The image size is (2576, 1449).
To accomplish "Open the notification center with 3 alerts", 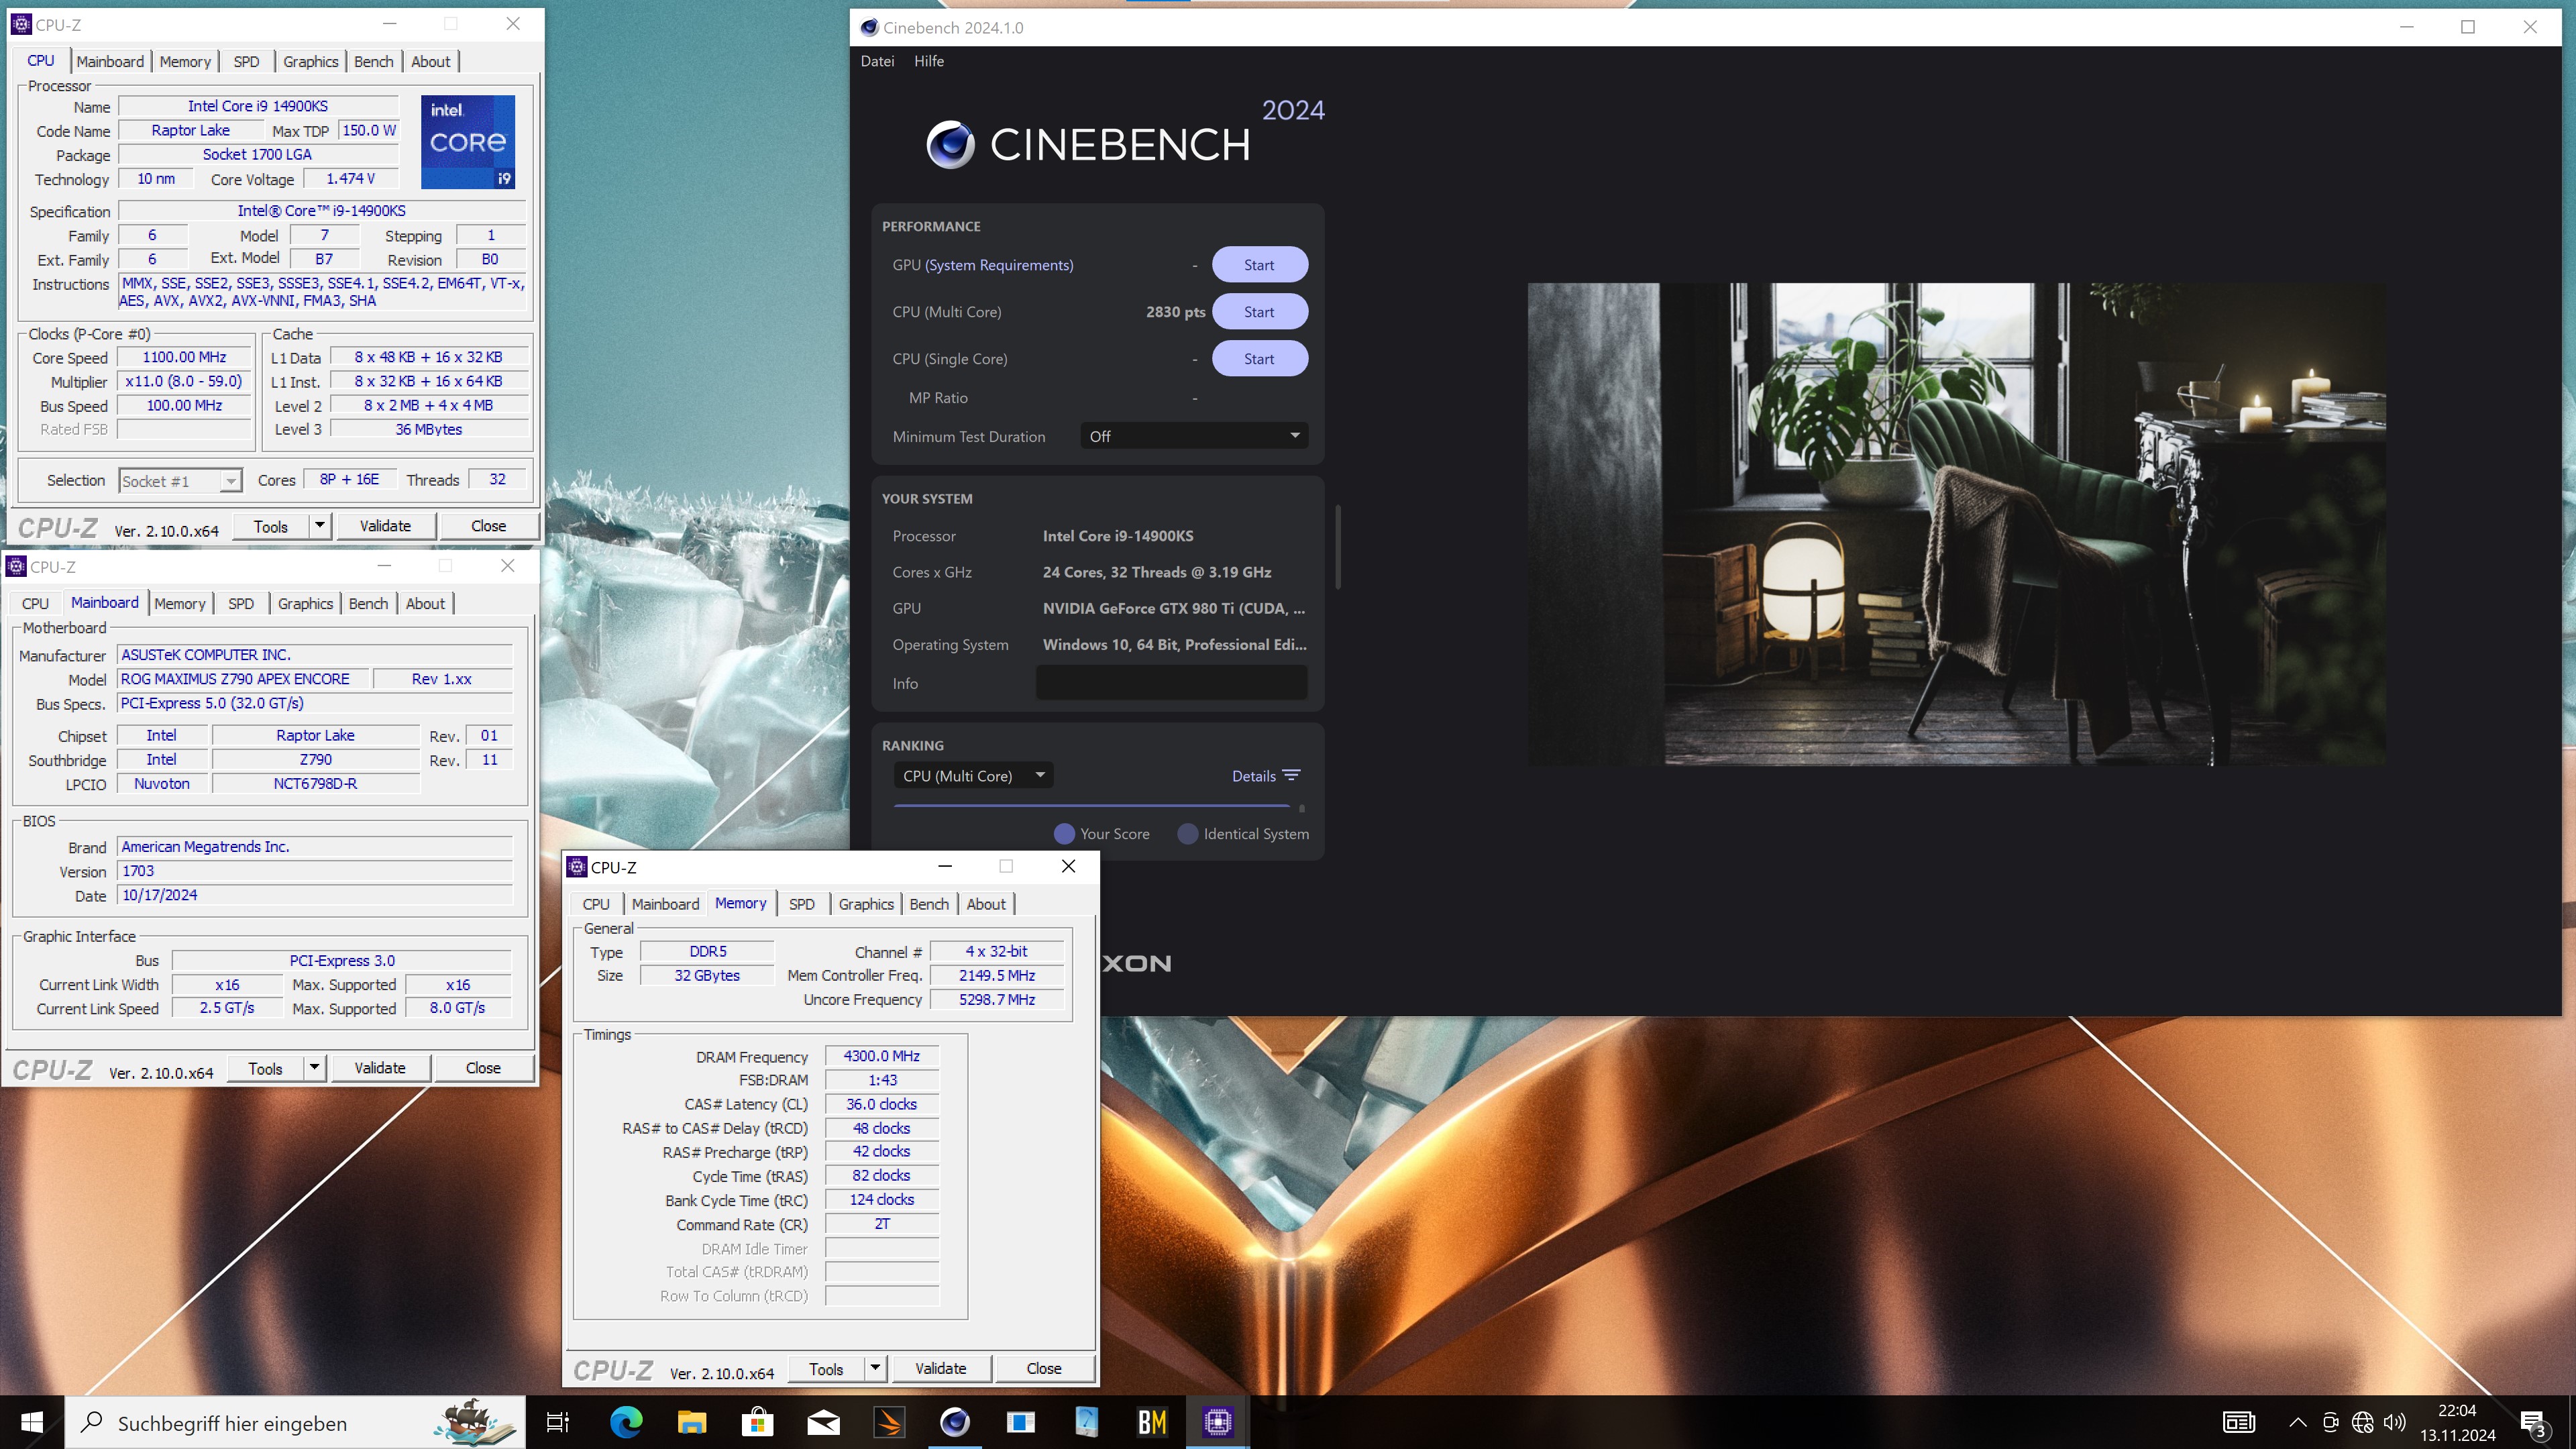I will [2533, 1423].
